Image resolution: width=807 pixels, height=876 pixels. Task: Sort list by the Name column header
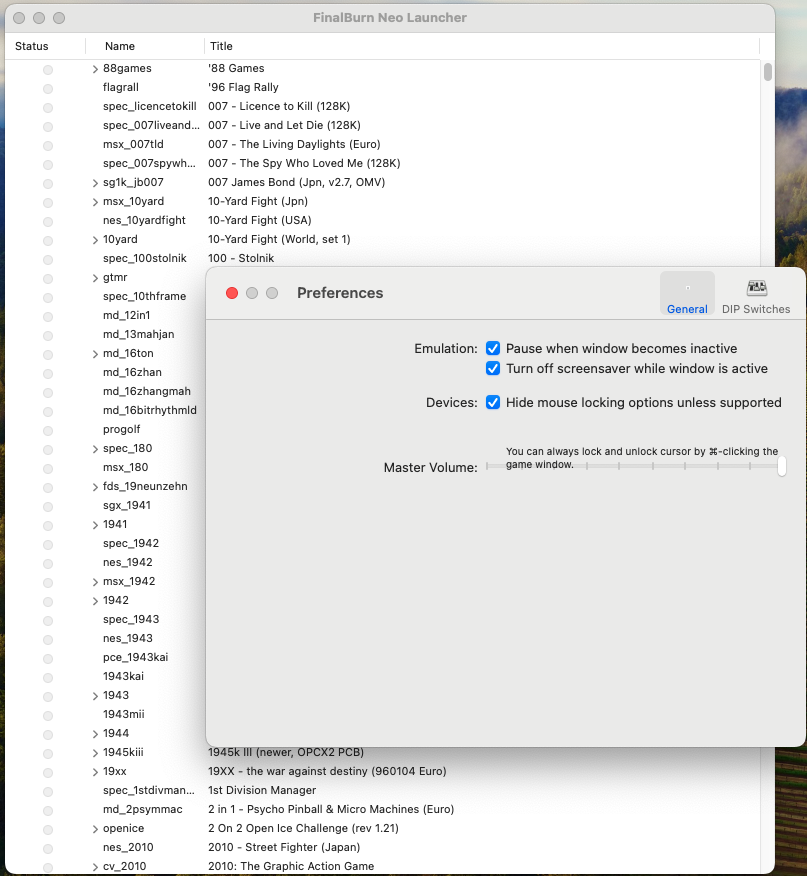click(x=120, y=46)
